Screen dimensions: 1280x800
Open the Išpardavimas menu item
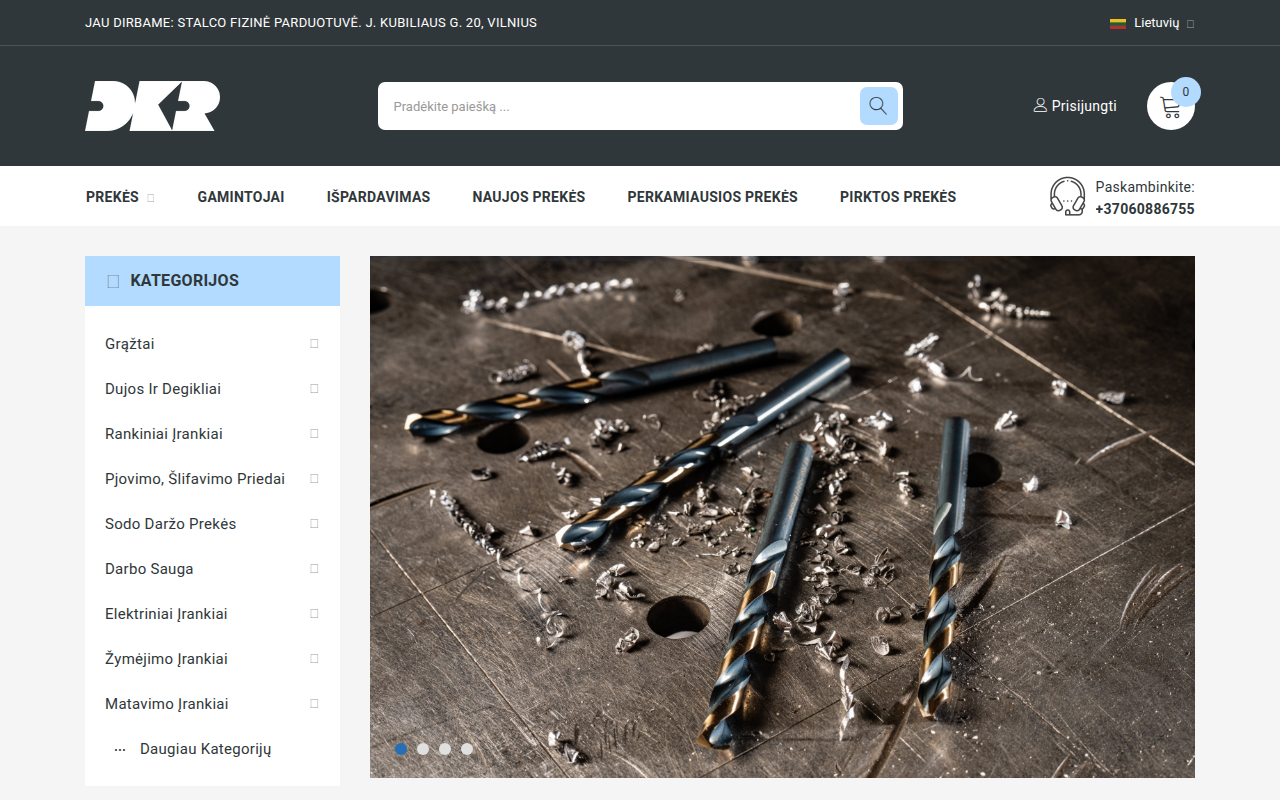(x=378, y=197)
